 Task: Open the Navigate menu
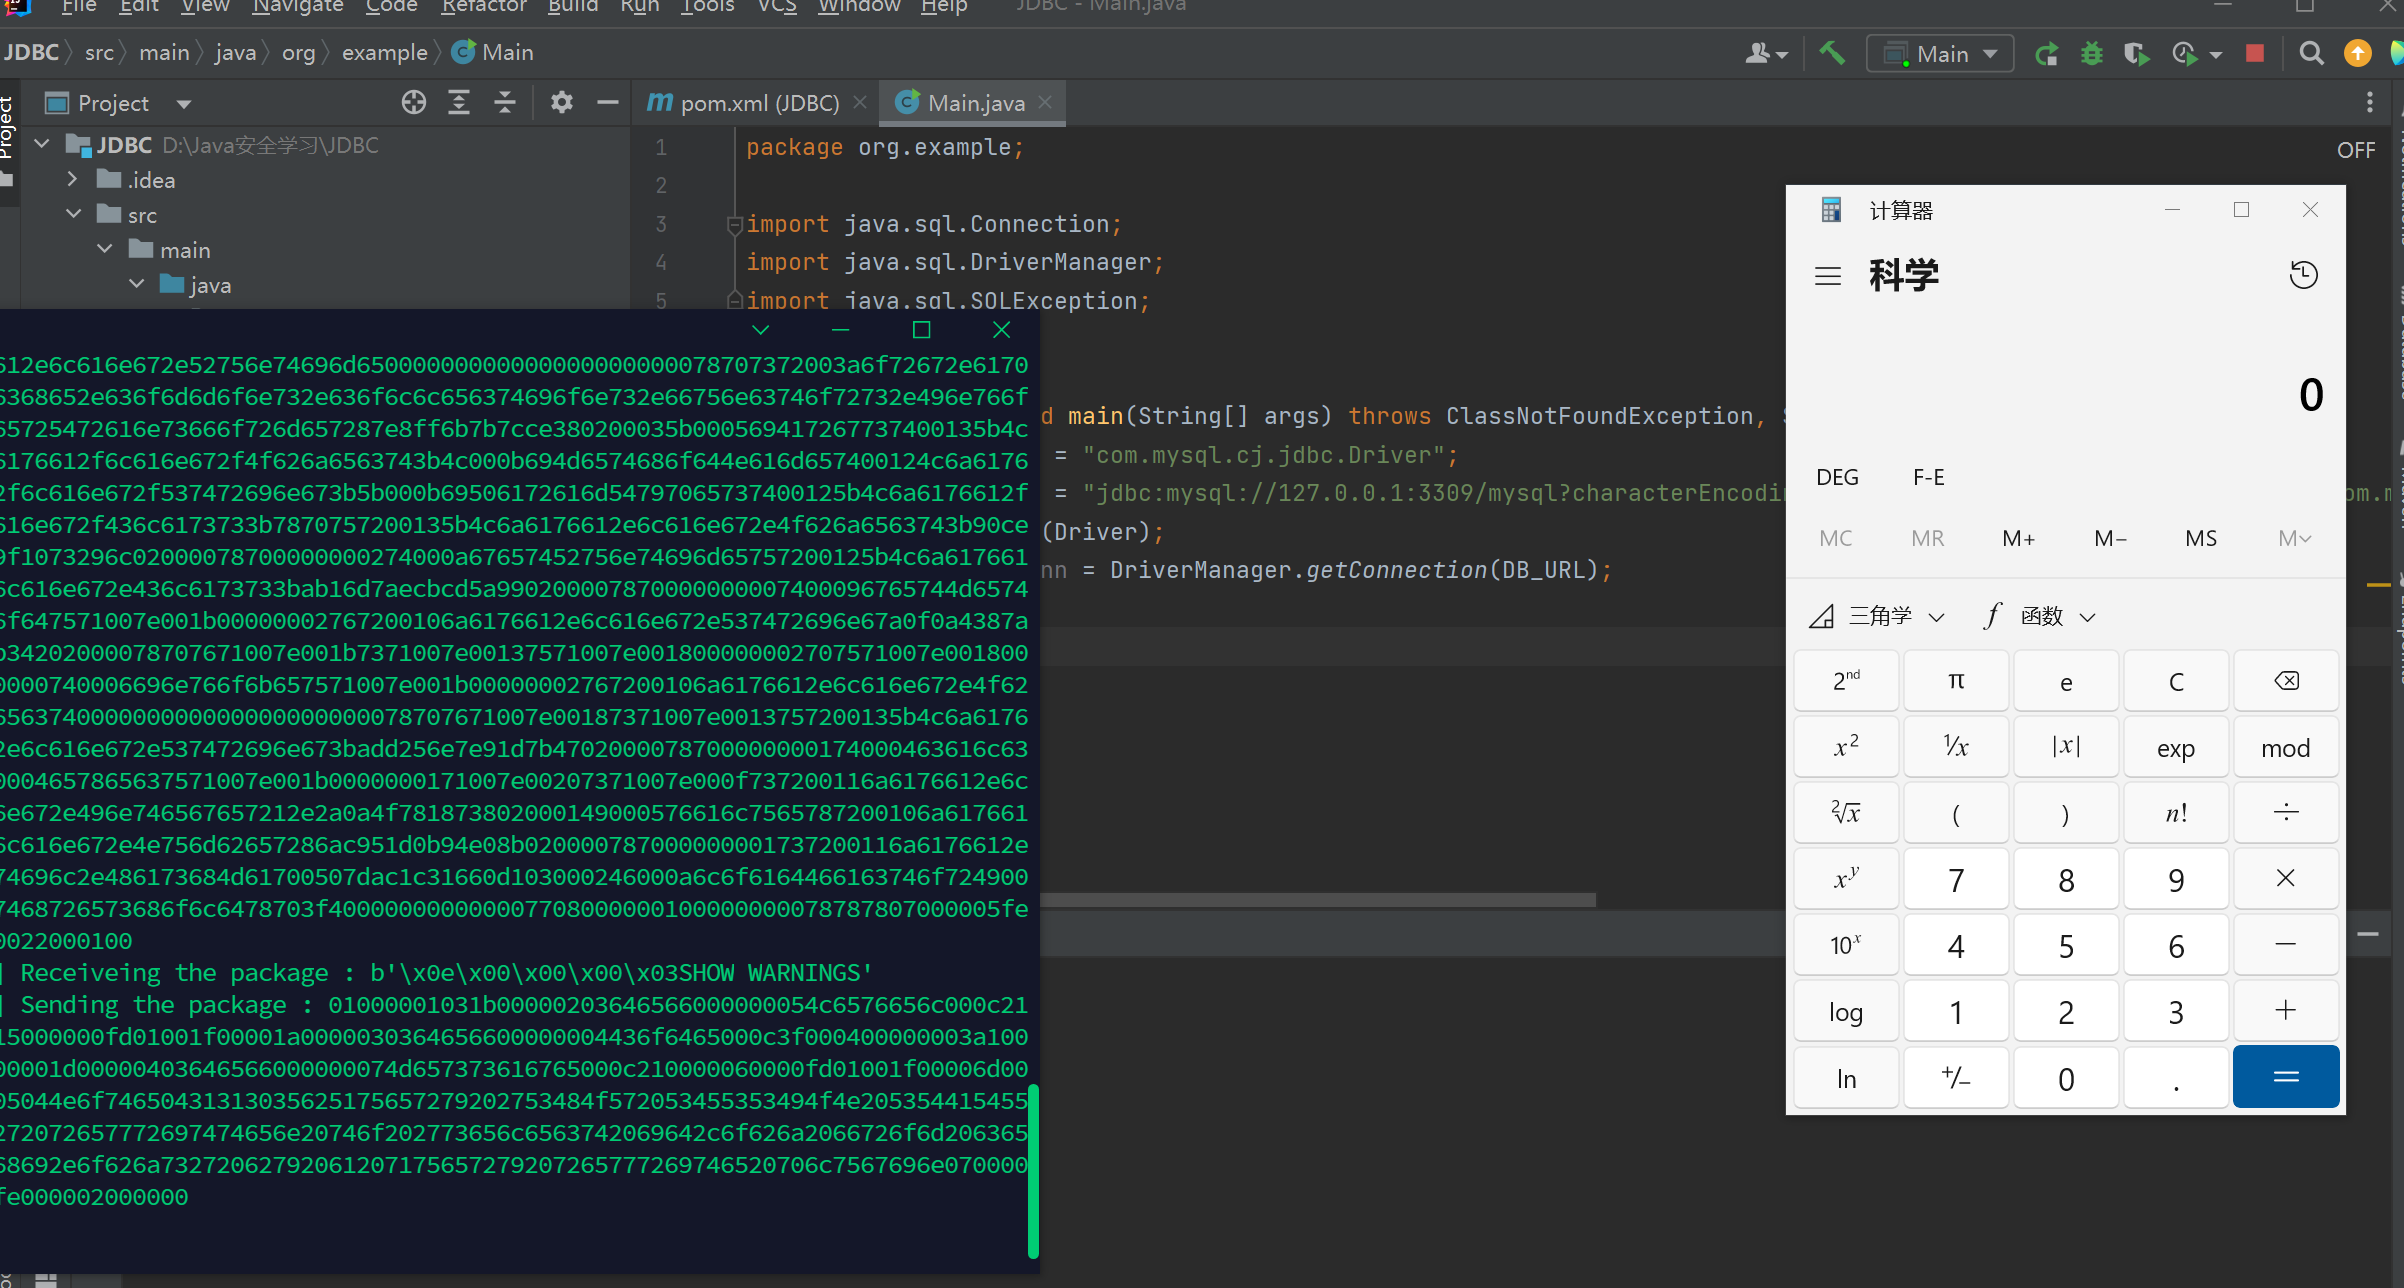(297, 7)
